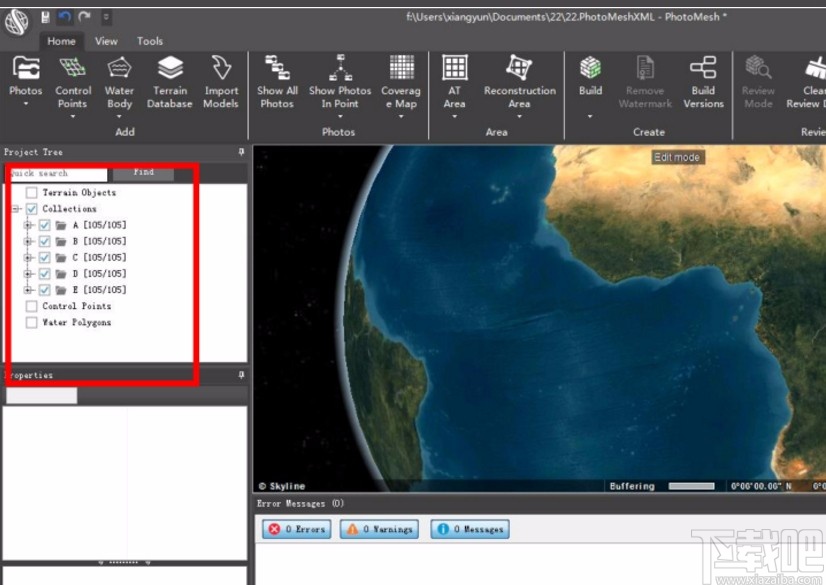
Task: Uncheck collection E checkbox
Action: tap(44, 290)
